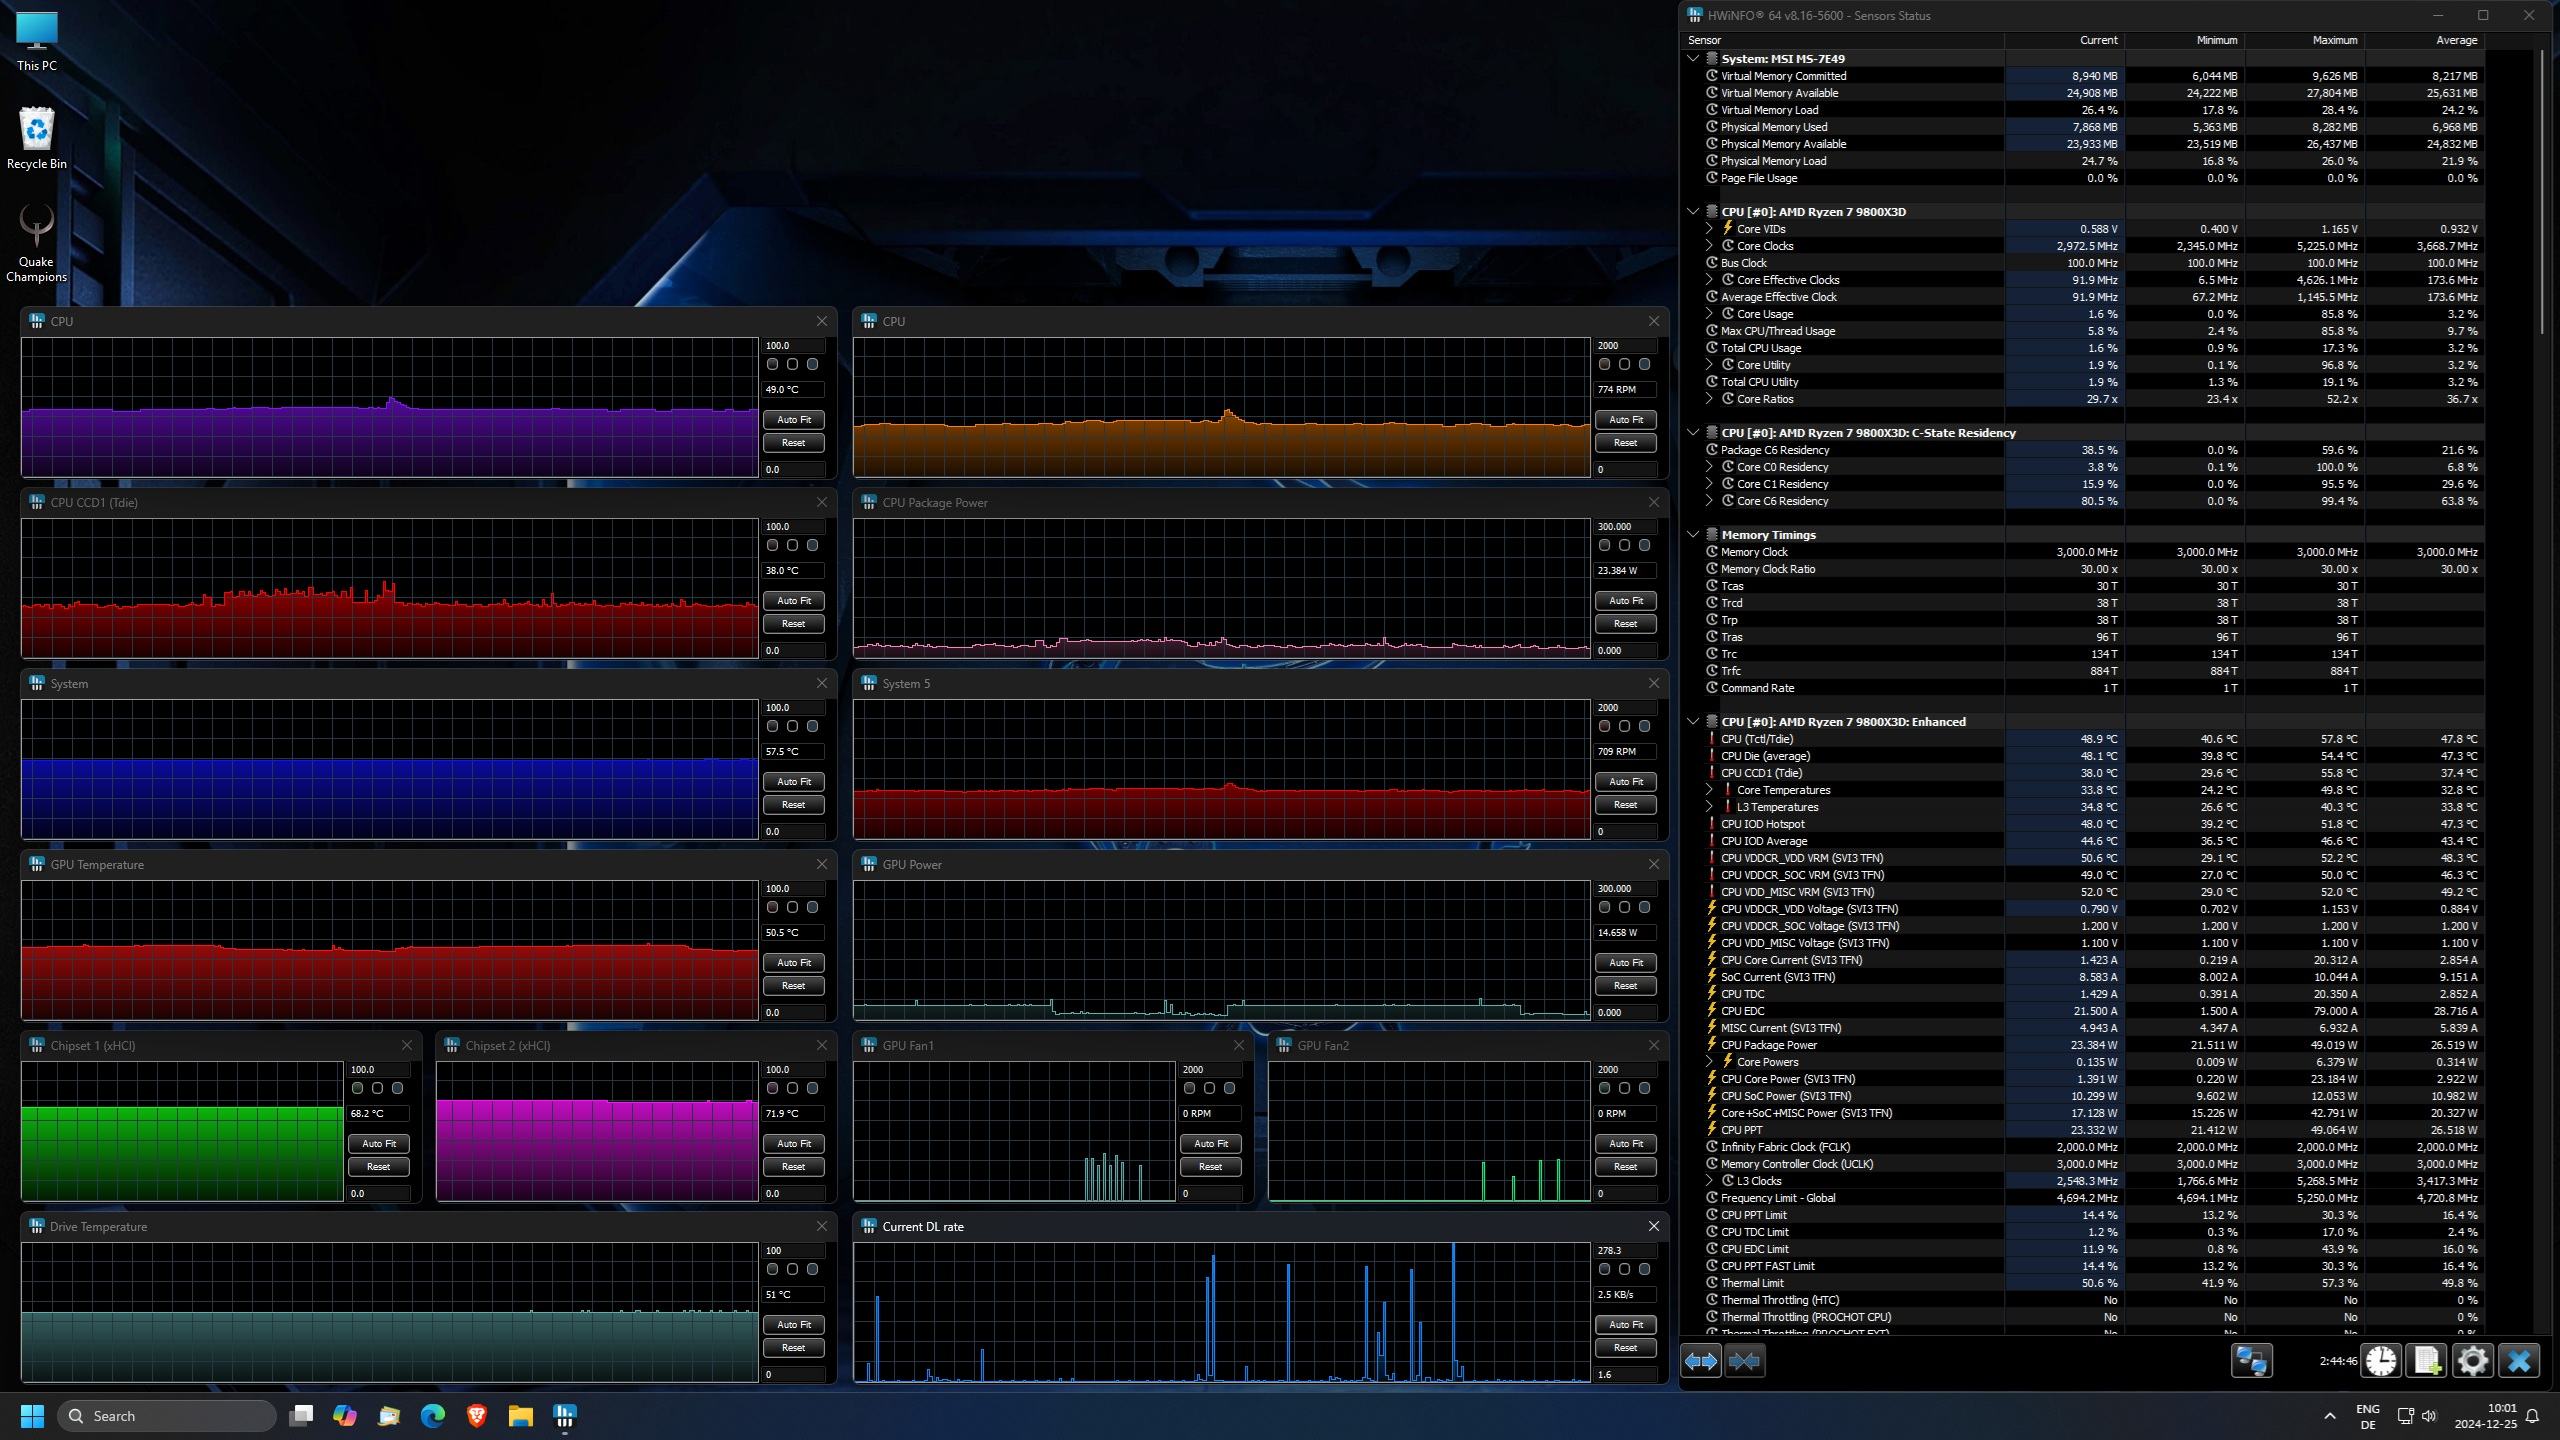Screen dimensions: 2560x1440
Task: Open Copilot from the taskbar
Action: (x=345, y=1416)
